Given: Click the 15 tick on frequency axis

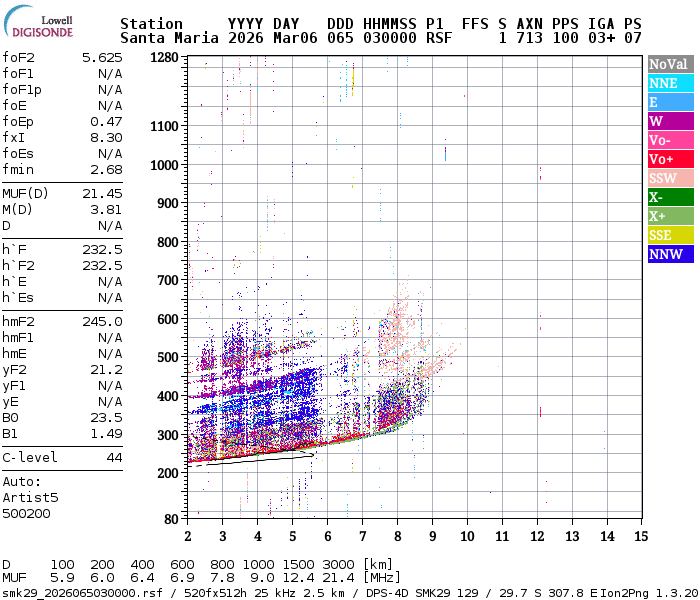Looking at the screenshot, I should 639,536.
